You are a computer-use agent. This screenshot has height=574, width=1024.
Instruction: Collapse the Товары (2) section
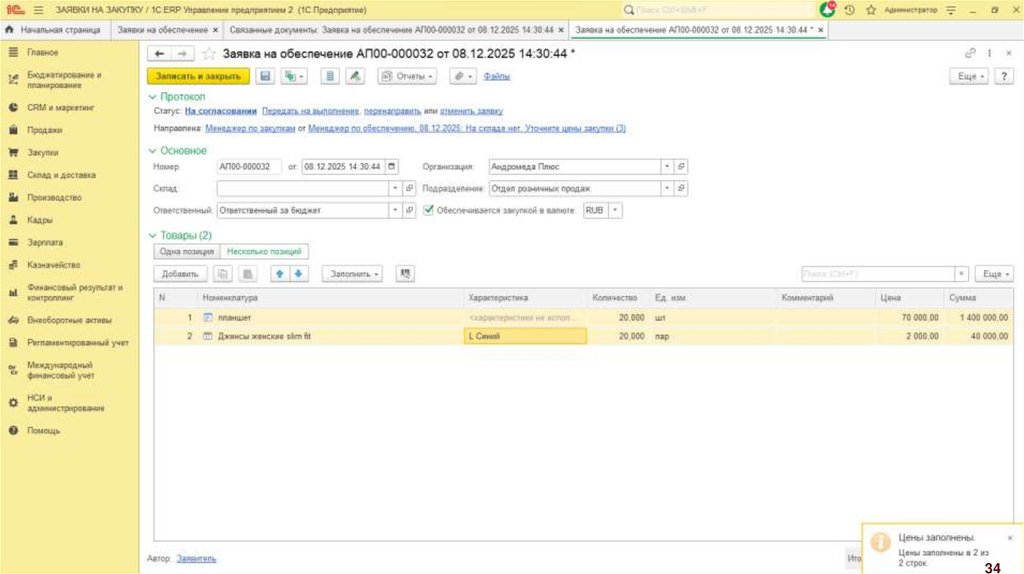(152, 236)
